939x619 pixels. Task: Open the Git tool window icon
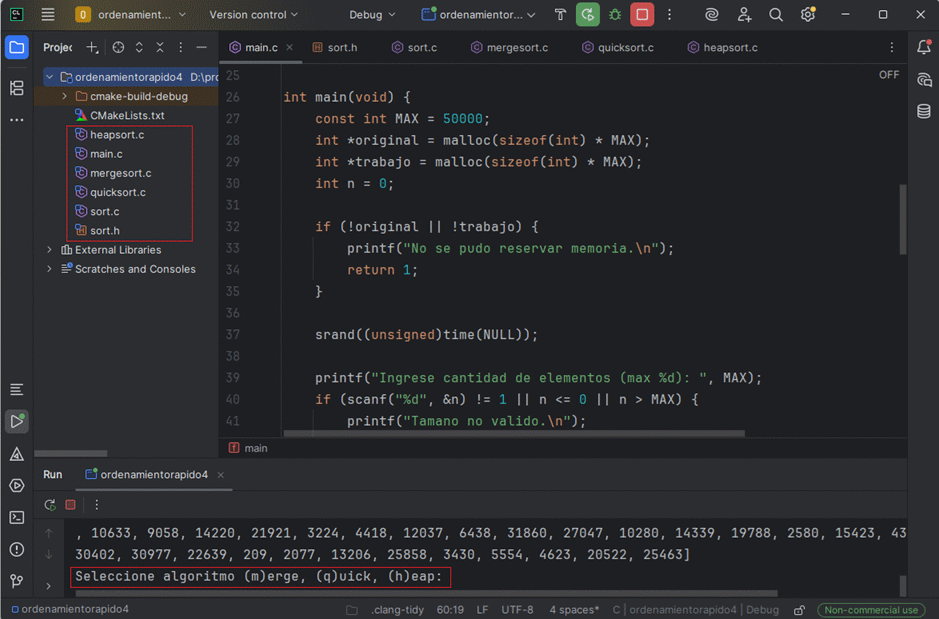click(17, 581)
